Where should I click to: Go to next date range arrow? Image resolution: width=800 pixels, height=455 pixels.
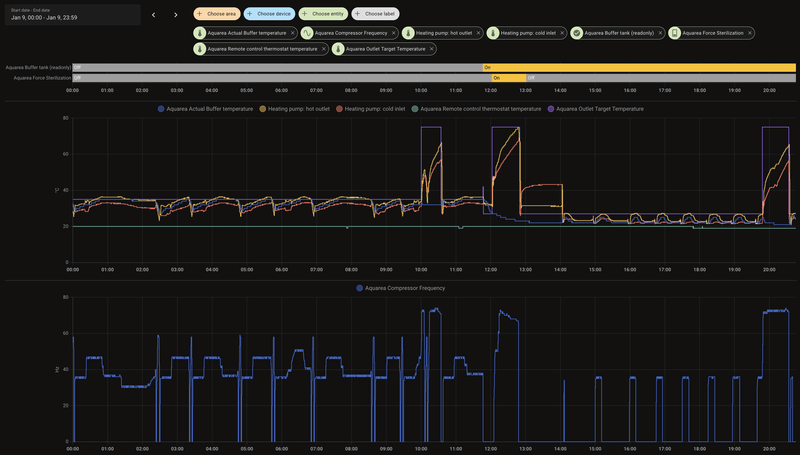176,15
